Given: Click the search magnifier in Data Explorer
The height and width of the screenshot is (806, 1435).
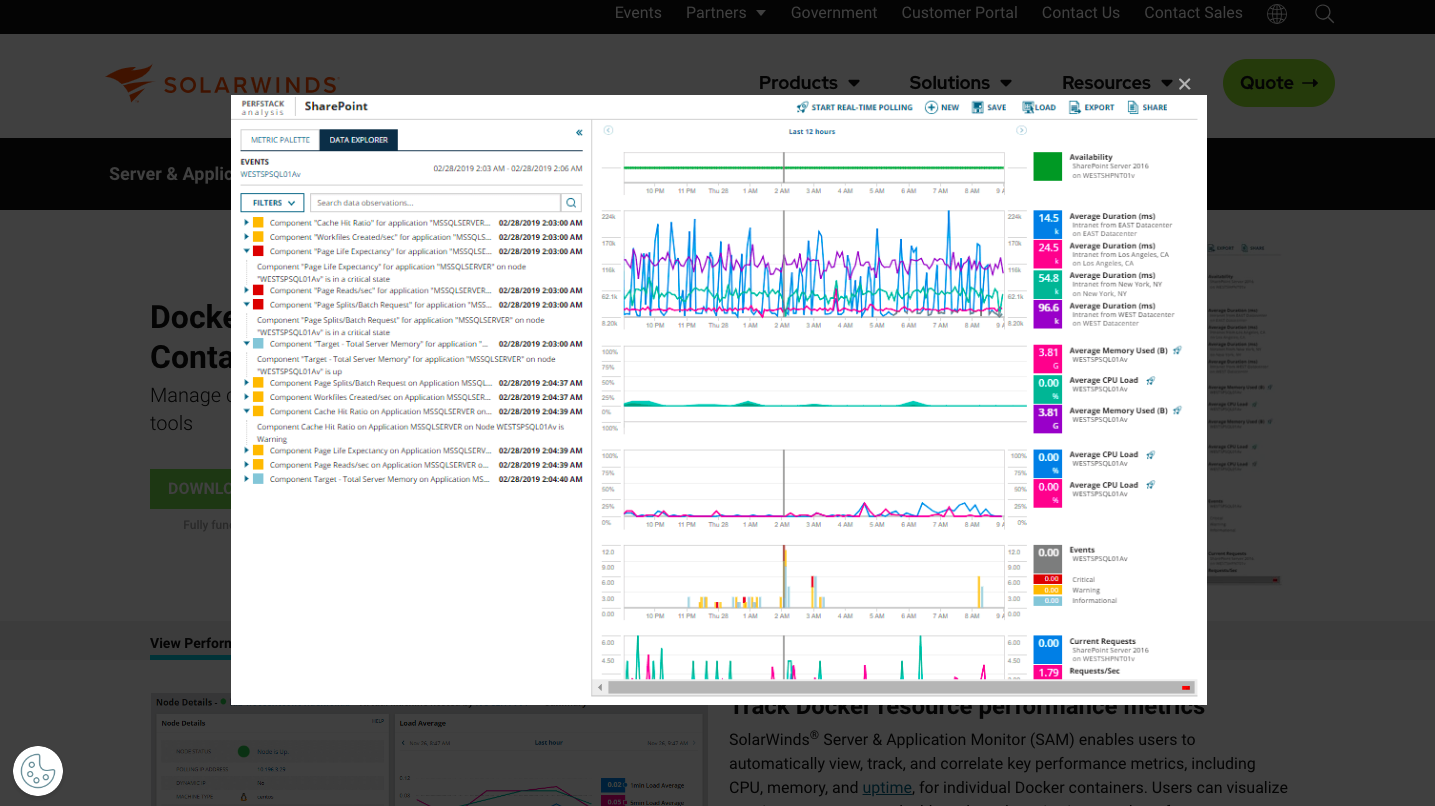Looking at the screenshot, I should click(x=571, y=202).
